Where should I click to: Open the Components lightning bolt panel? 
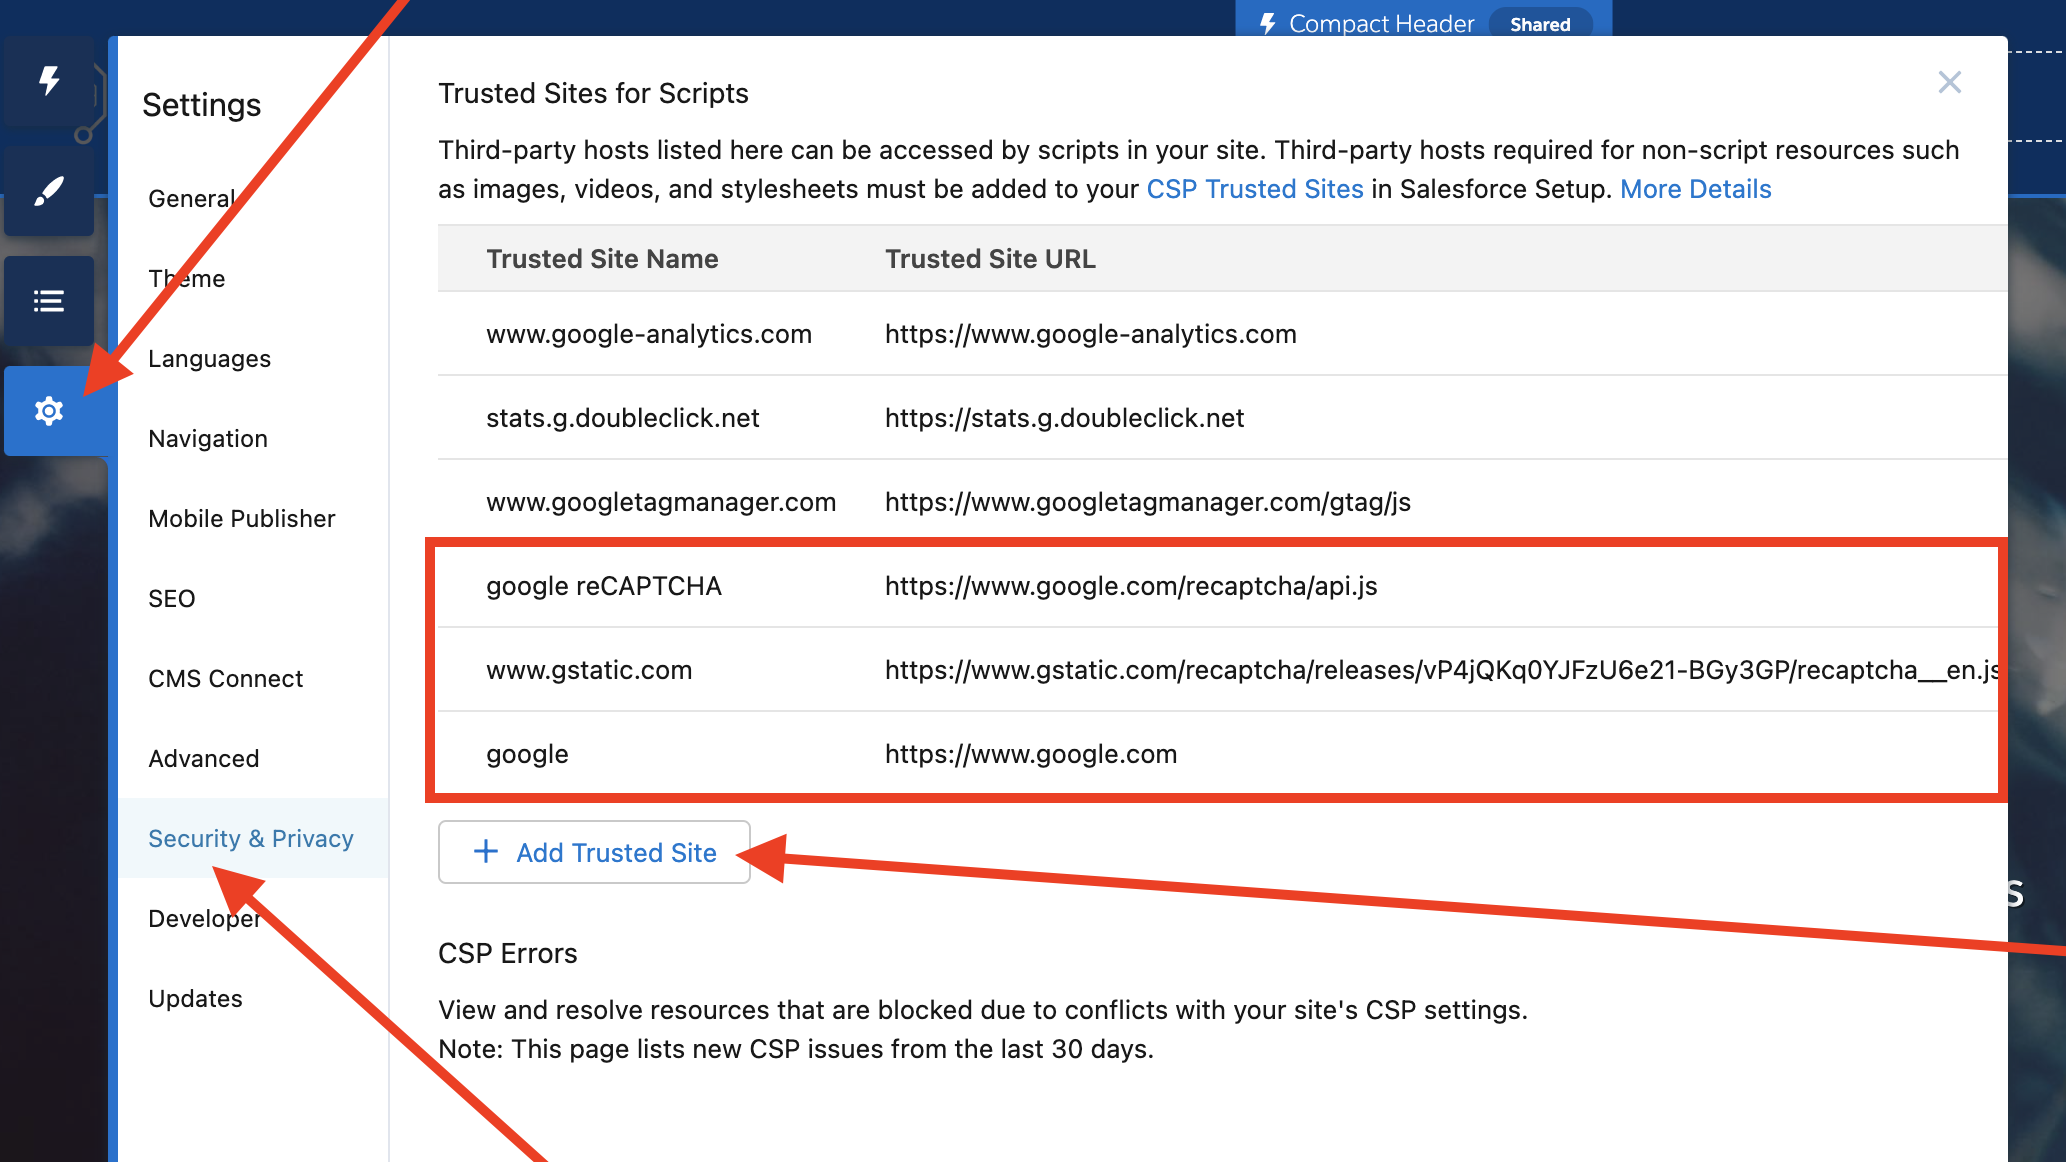49,81
